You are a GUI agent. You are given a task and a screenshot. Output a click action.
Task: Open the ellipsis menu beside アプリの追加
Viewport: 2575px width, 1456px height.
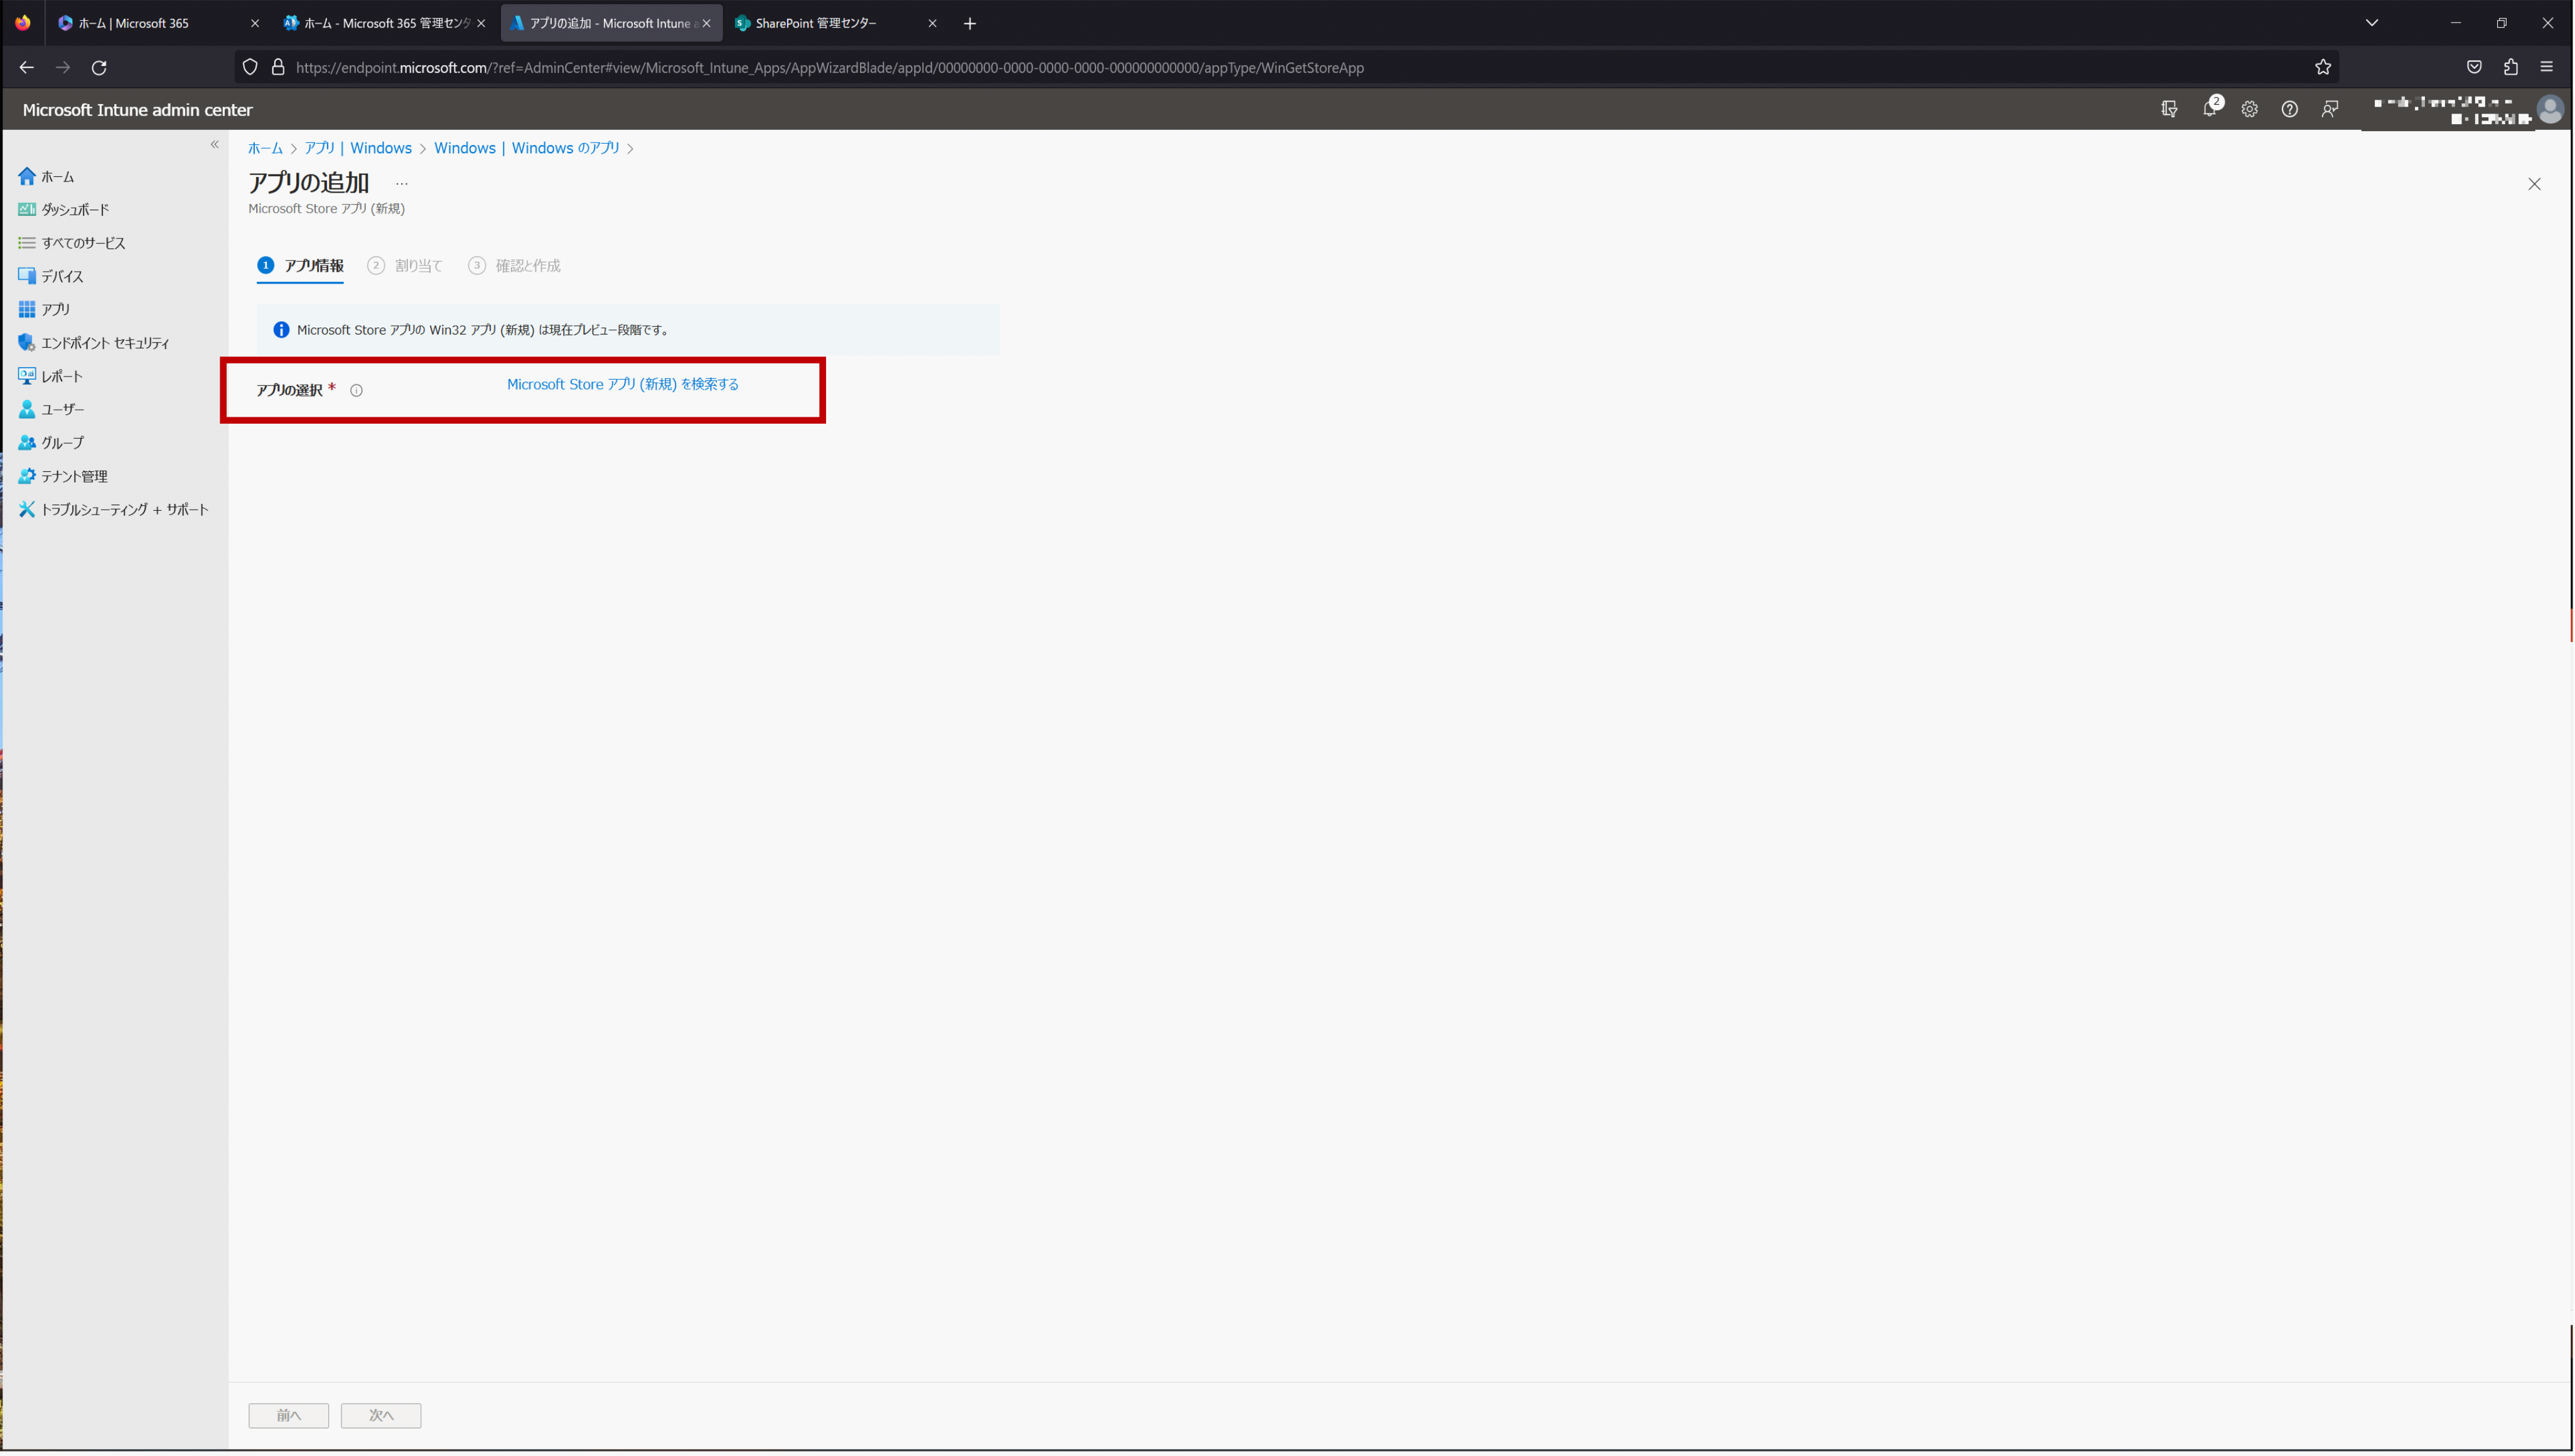[402, 184]
